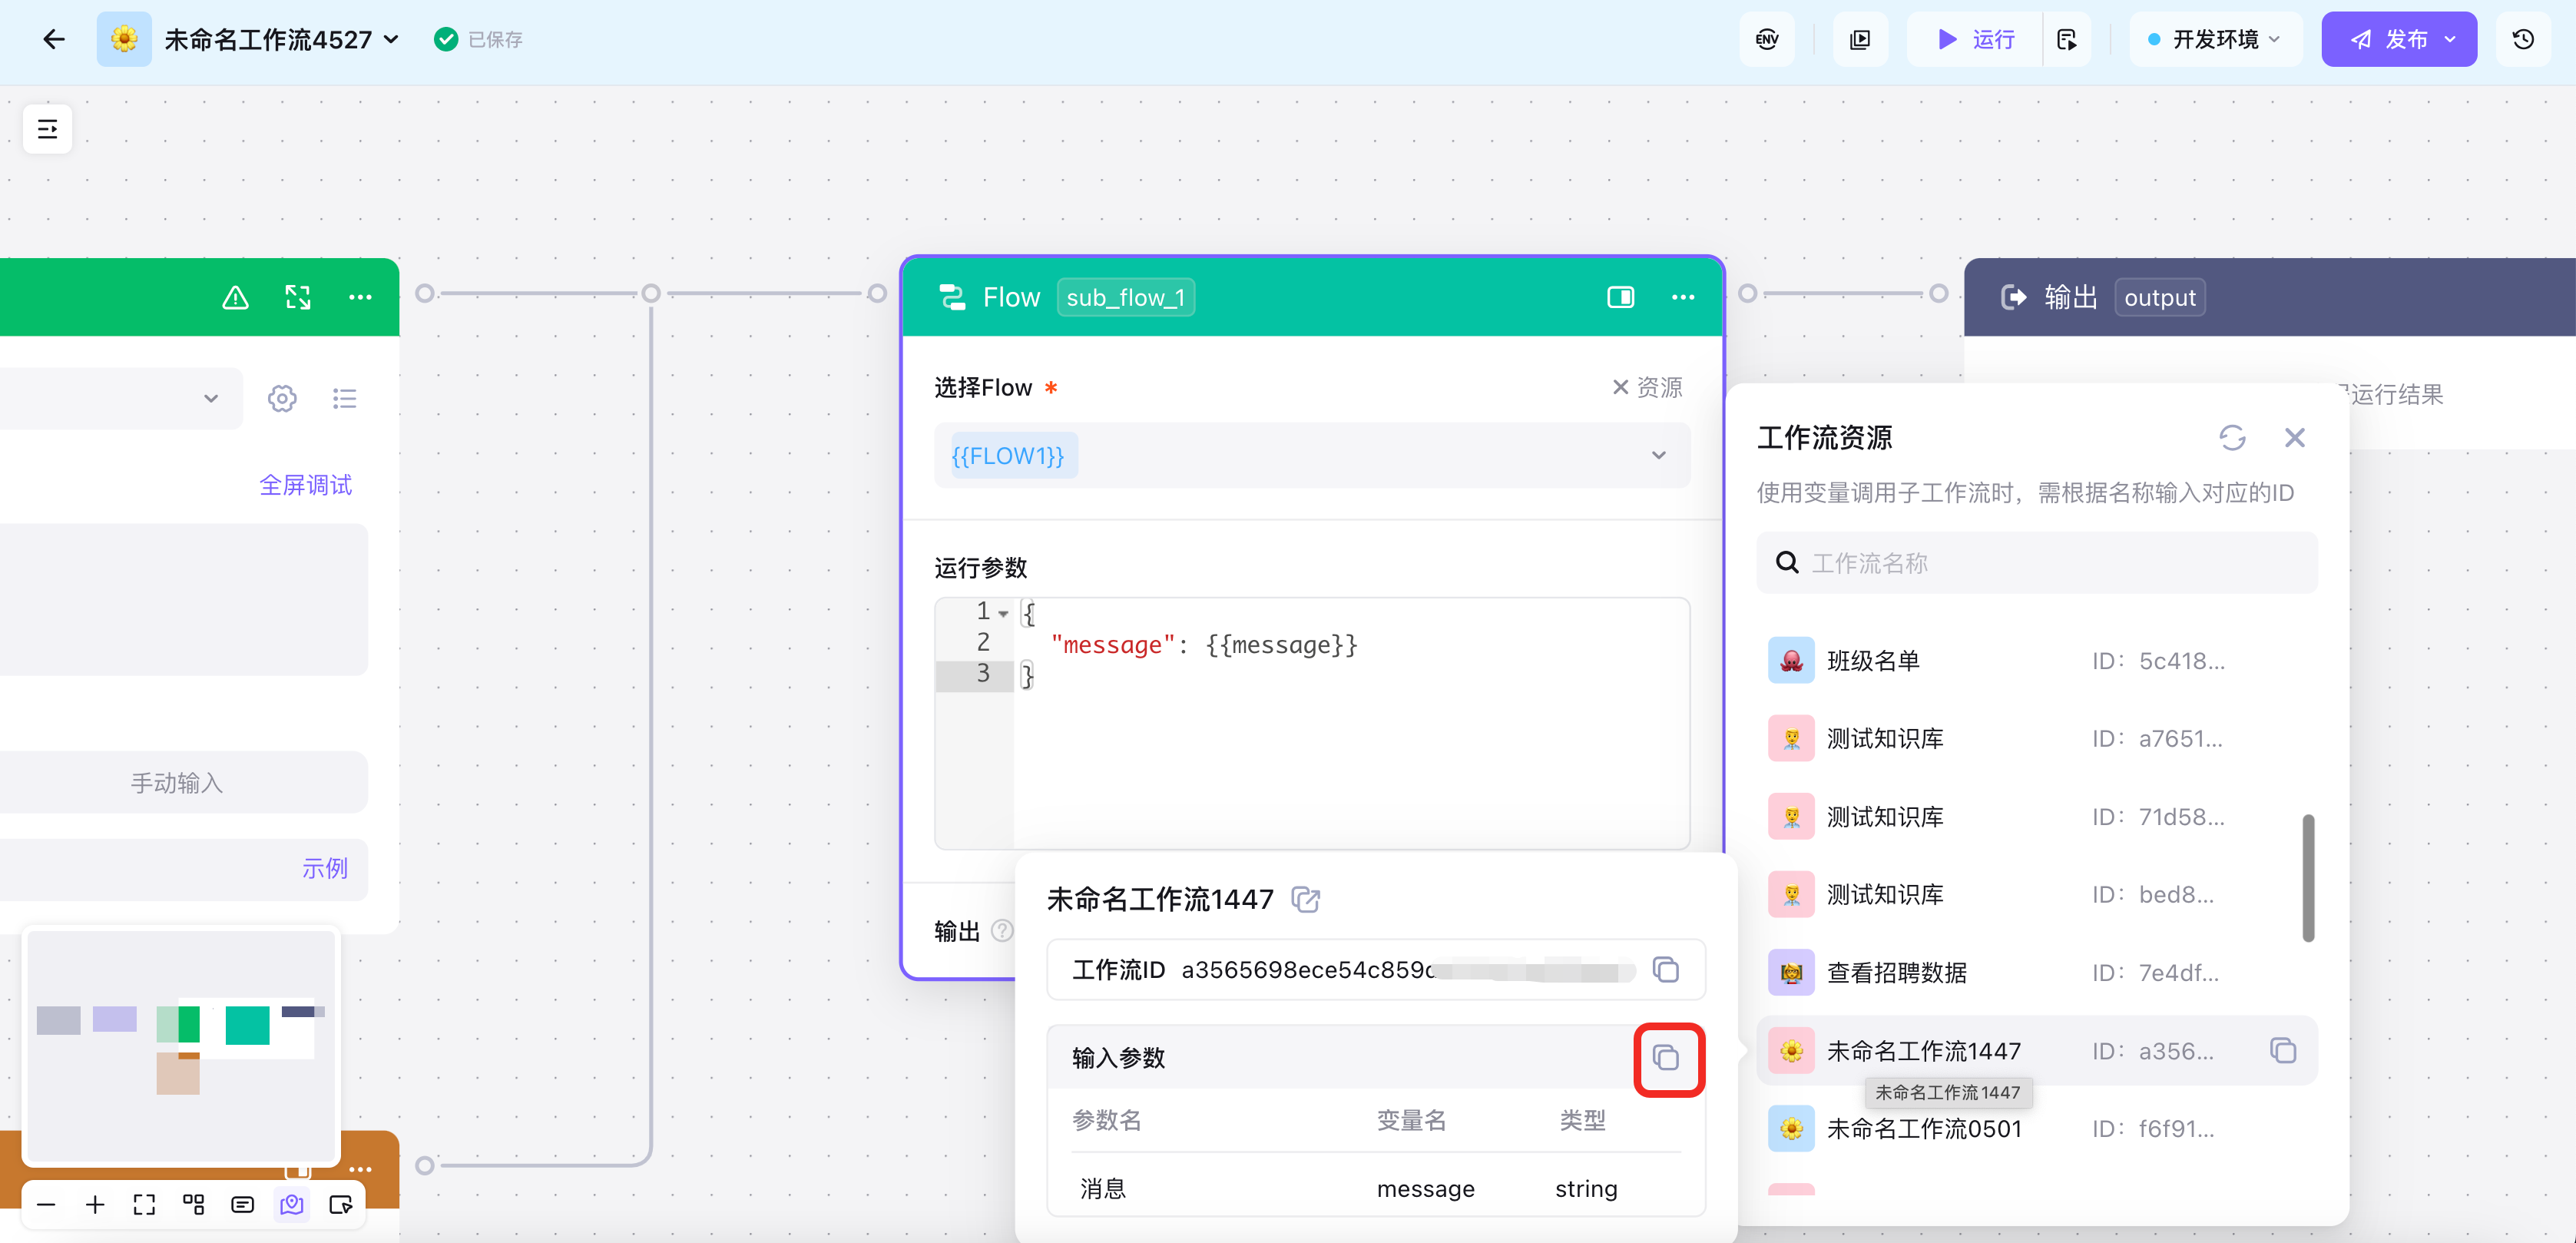Screen dimensions: 2576x1243
Task: Open the 开发环境 environment dropdown
Action: coord(2214,39)
